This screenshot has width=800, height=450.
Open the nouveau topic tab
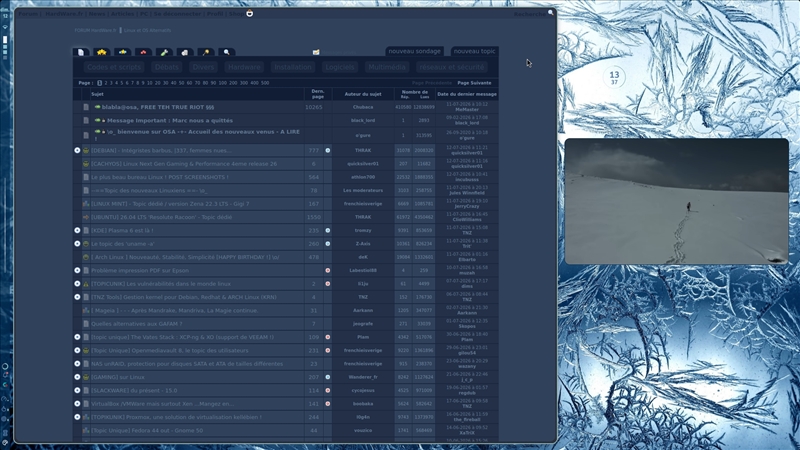pos(474,51)
